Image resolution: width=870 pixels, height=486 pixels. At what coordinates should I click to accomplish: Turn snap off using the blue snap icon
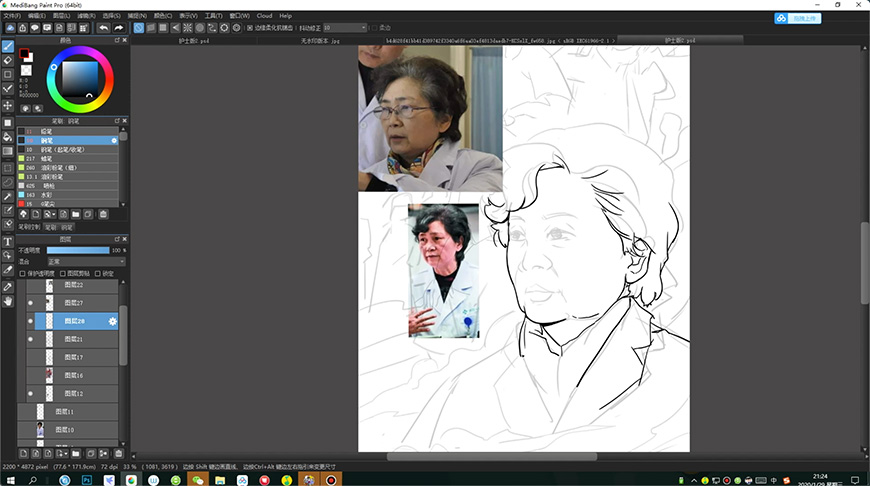(x=139, y=28)
